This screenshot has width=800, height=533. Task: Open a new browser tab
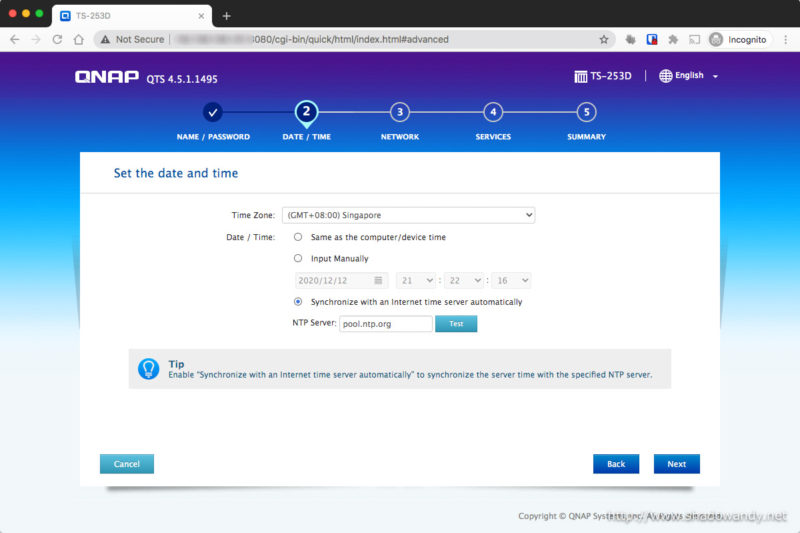pos(226,15)
